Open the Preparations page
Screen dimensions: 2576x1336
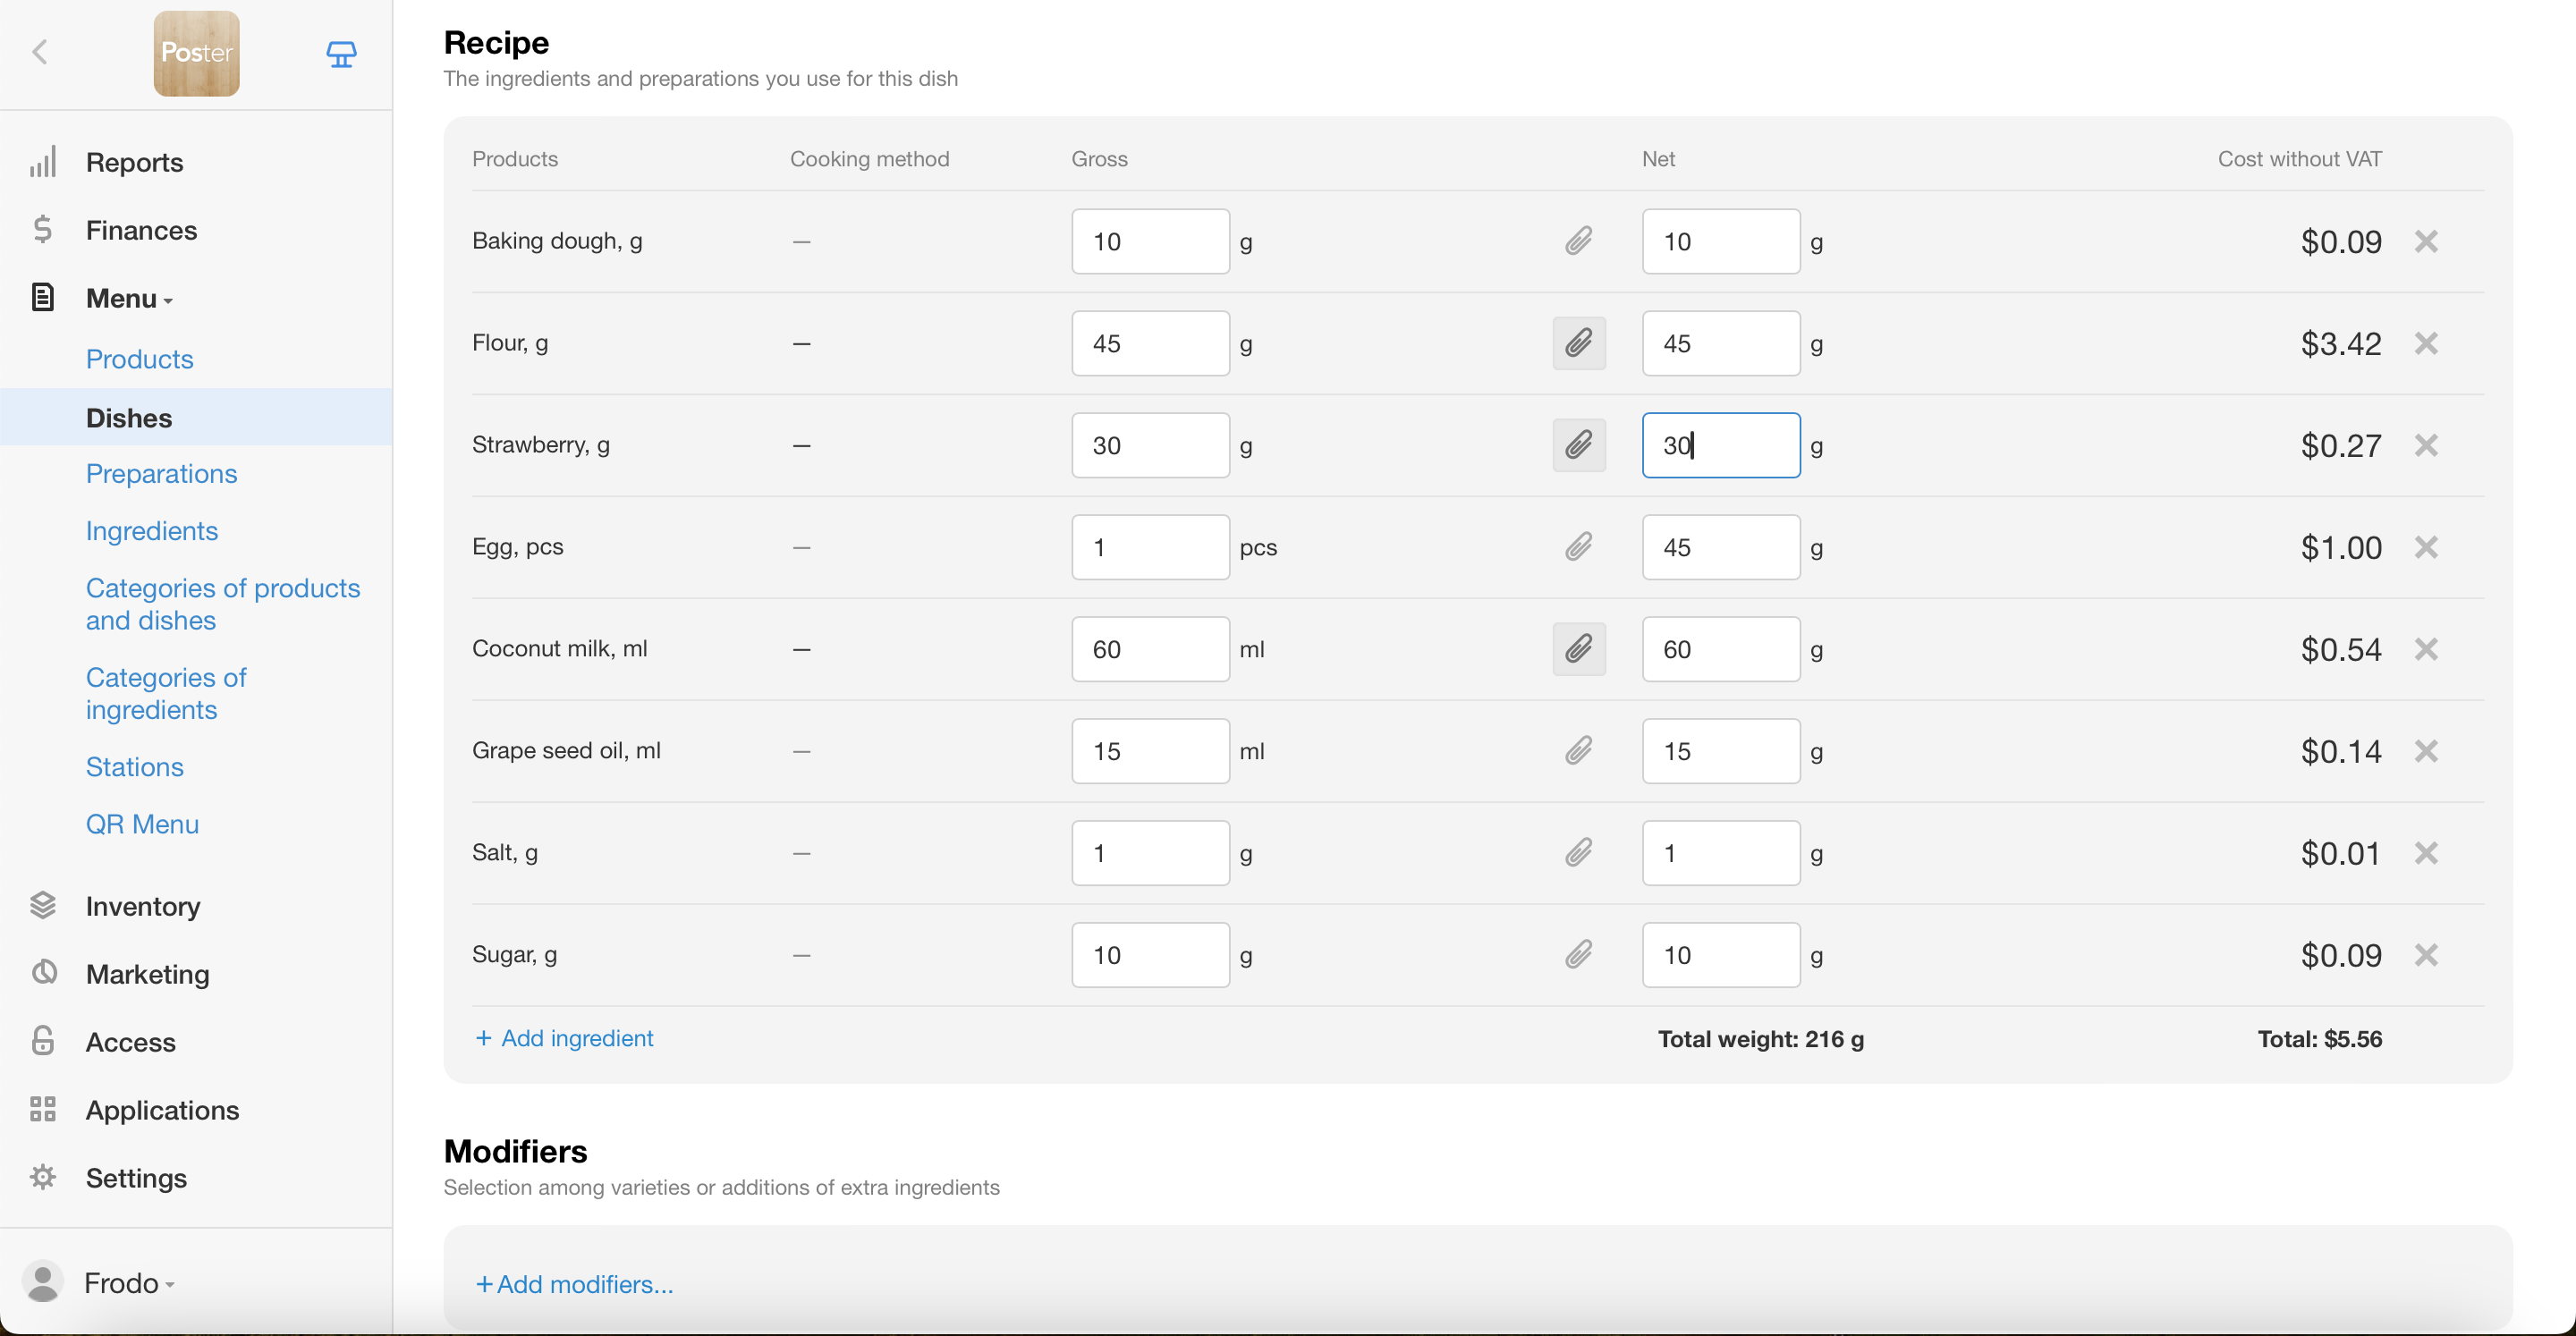click(x=161, y=474)
